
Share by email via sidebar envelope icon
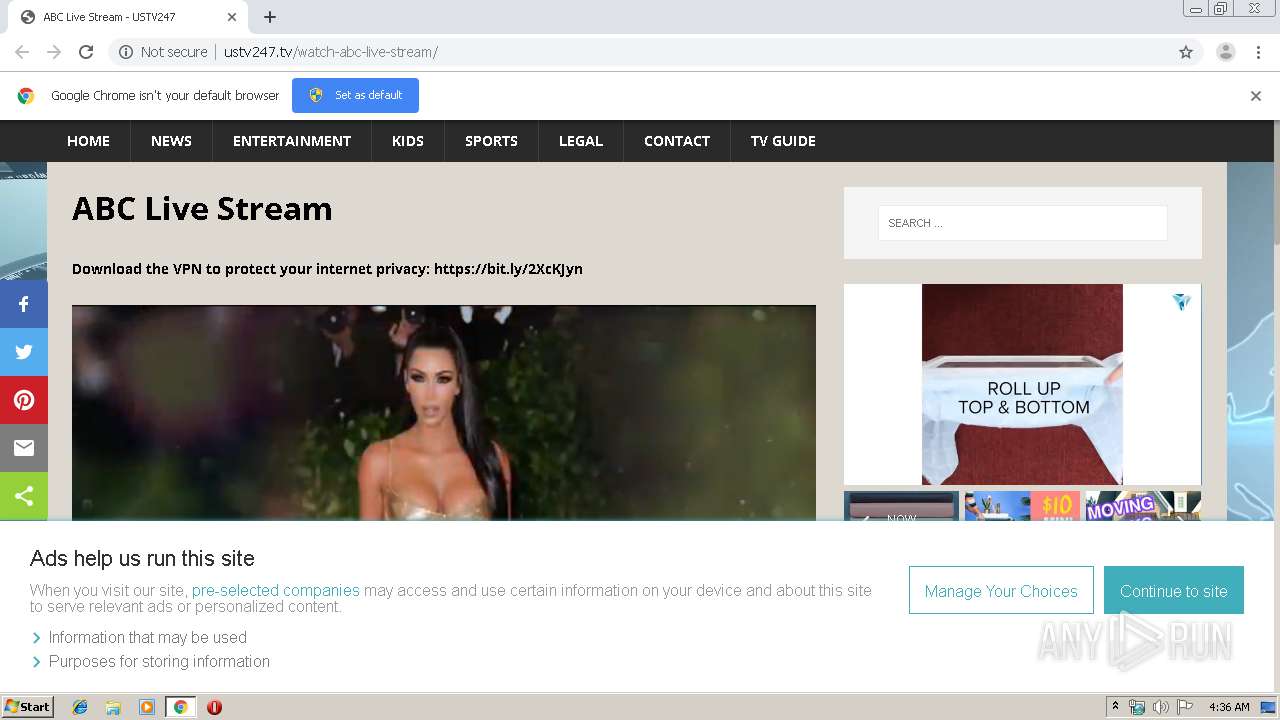(24, 448)
